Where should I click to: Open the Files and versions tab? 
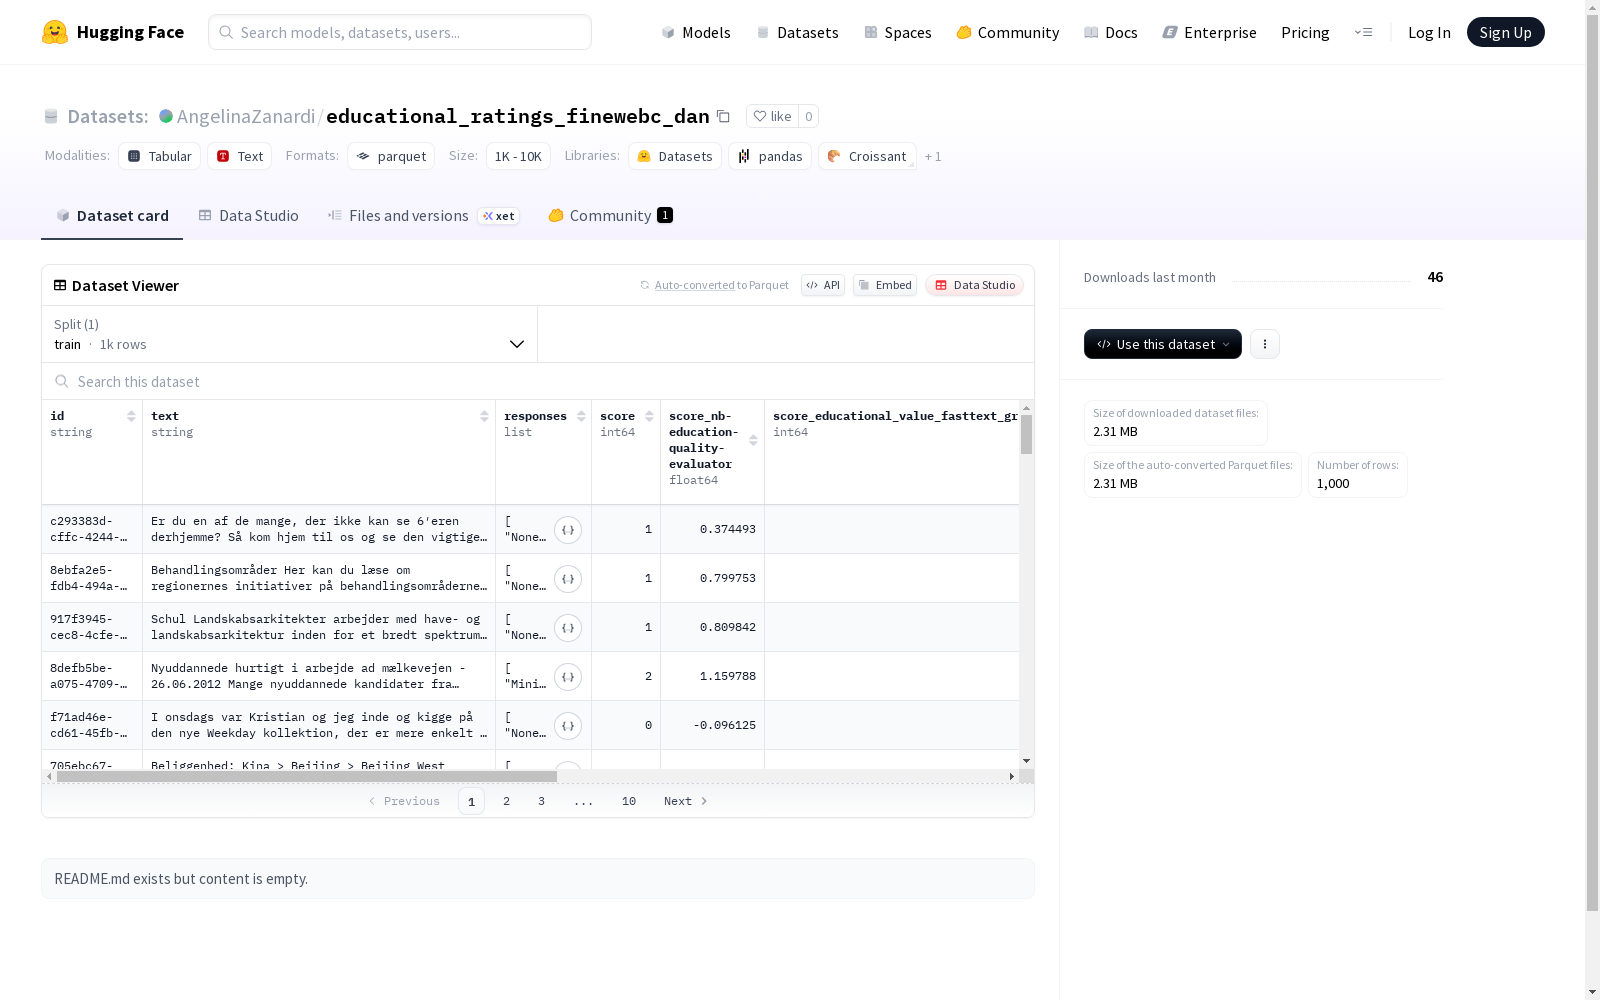click(x=423, y=216)
